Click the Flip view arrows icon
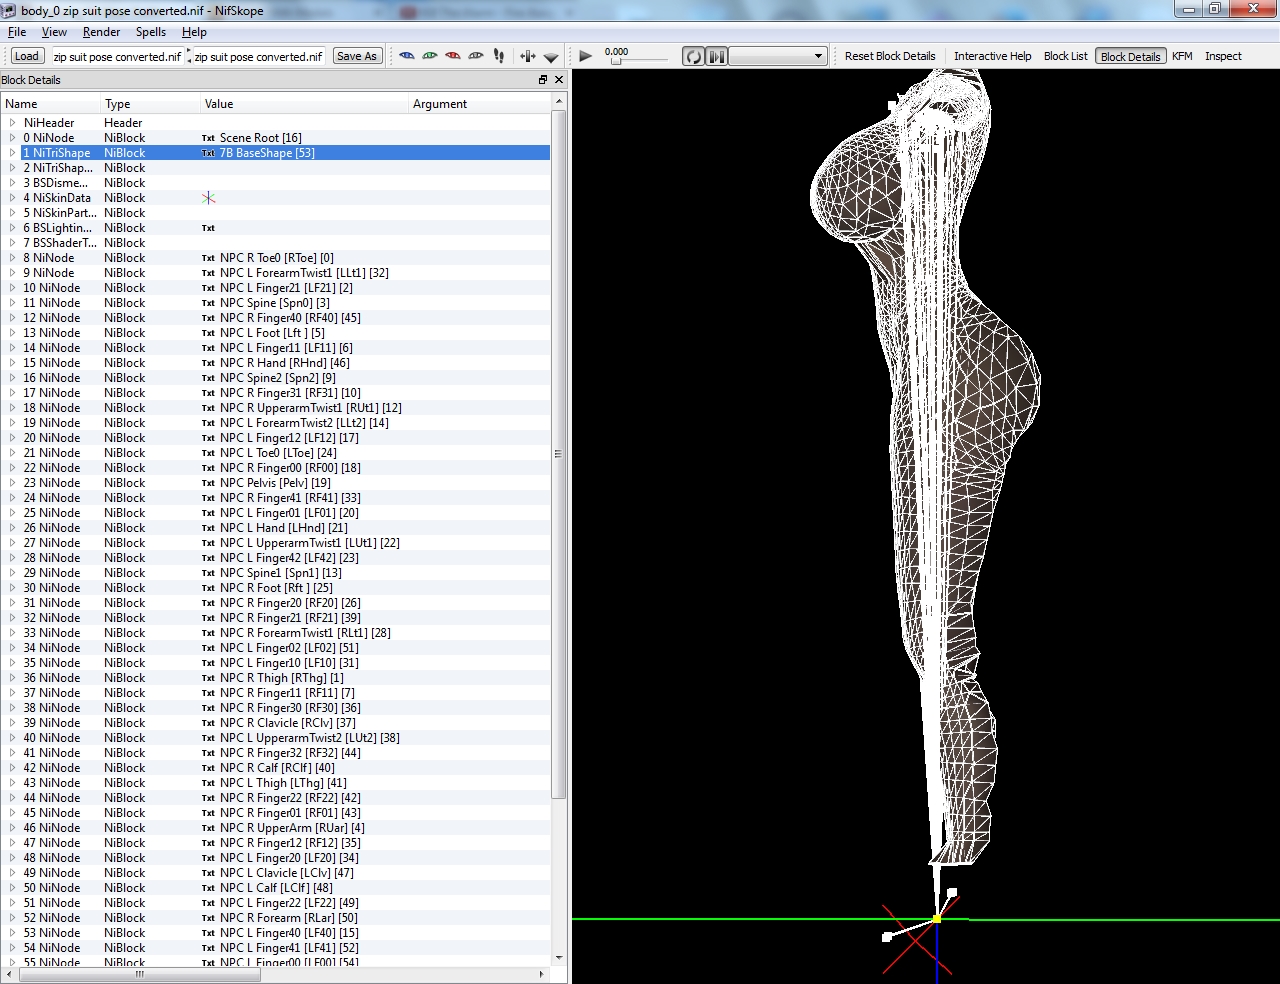This screenshot has width=1280, height=984. tap(527, 56)
